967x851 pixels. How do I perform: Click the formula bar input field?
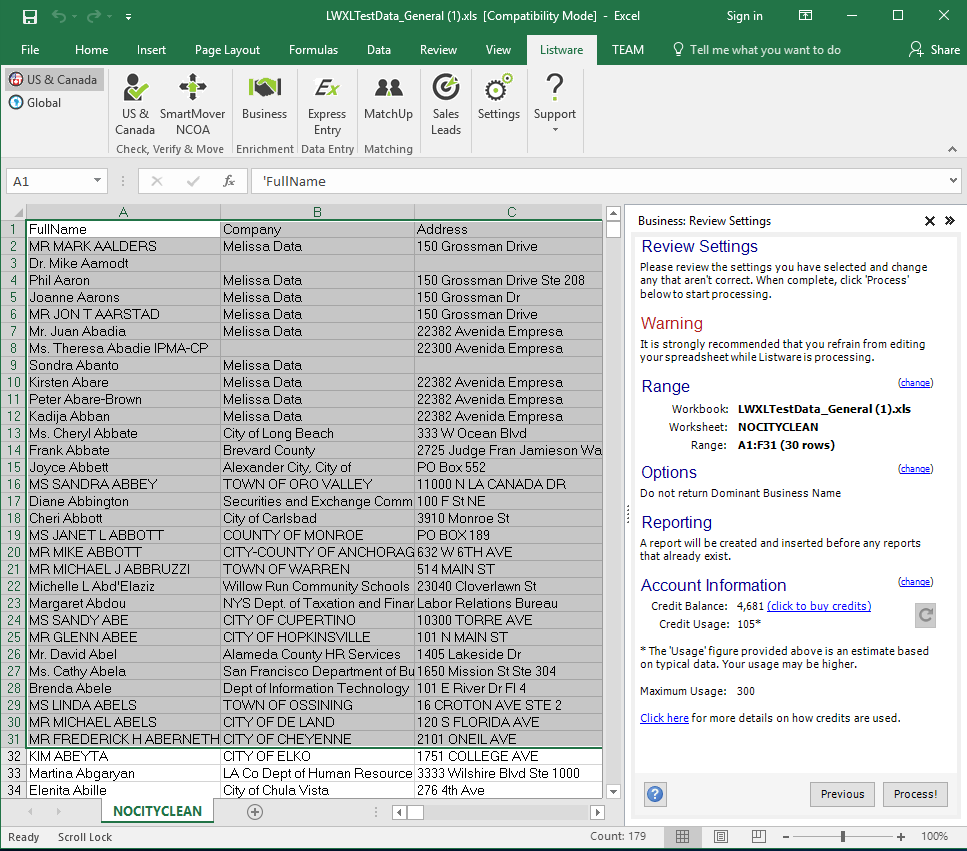tap(600, 181)
